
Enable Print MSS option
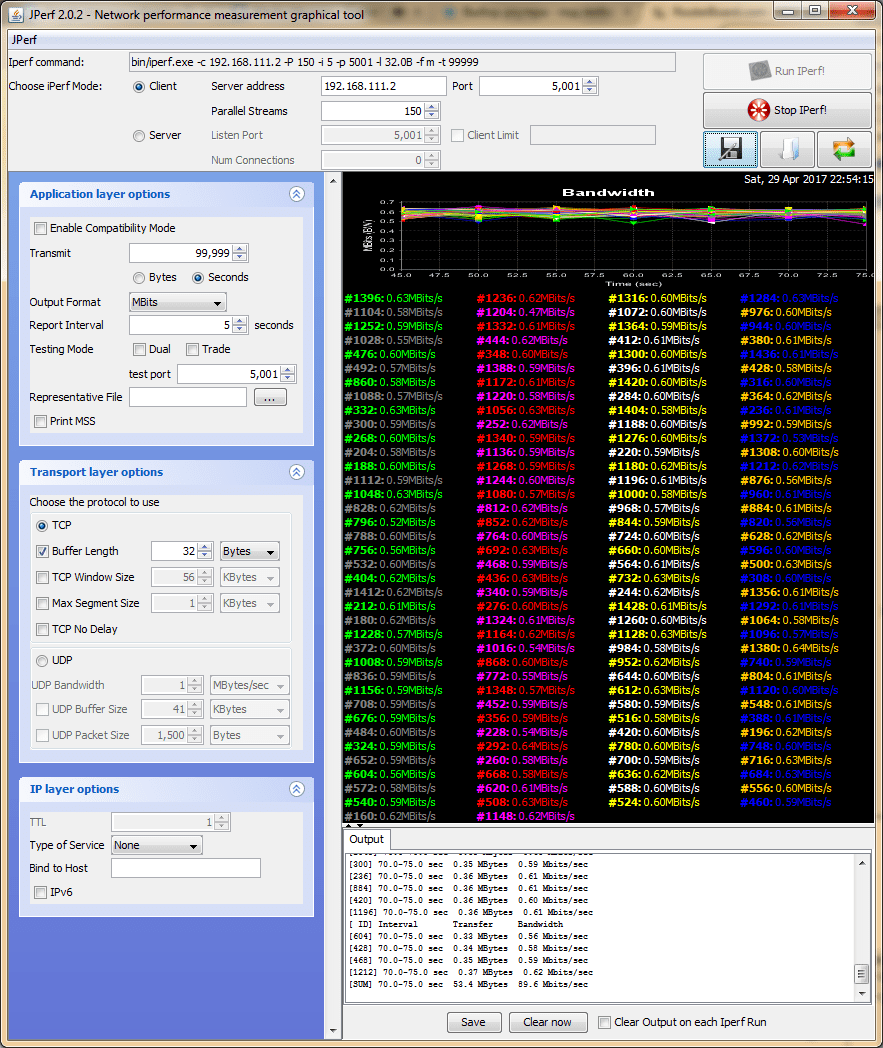click(40, 420)
